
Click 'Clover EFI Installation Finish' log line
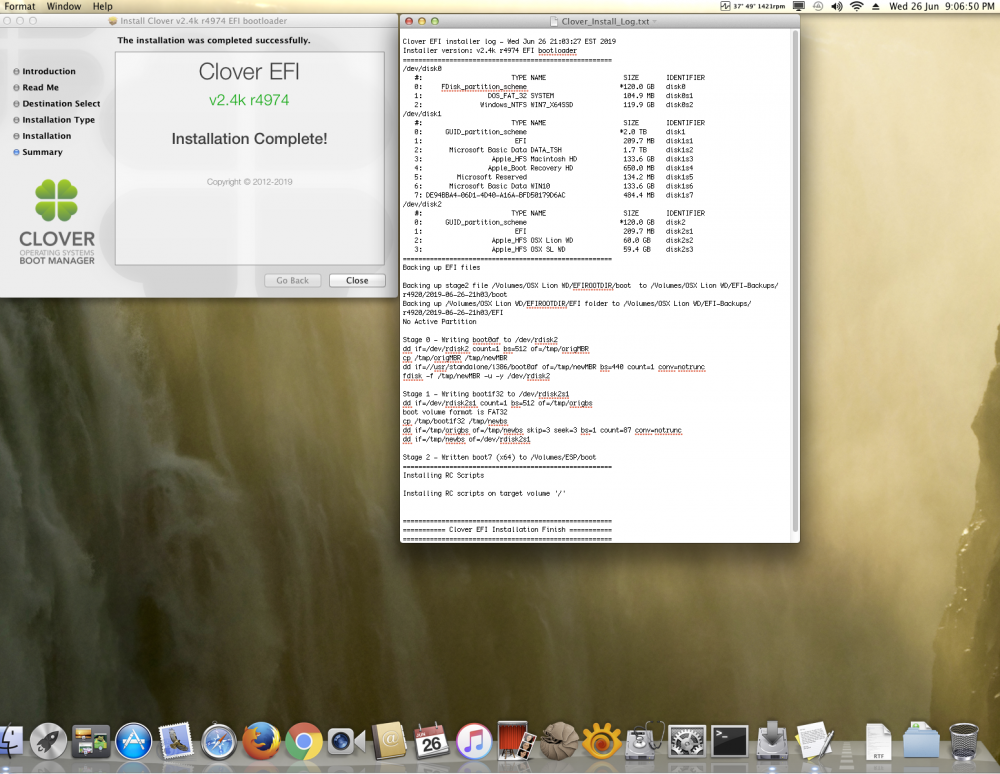pyautogui.click(x=507, y=530)
